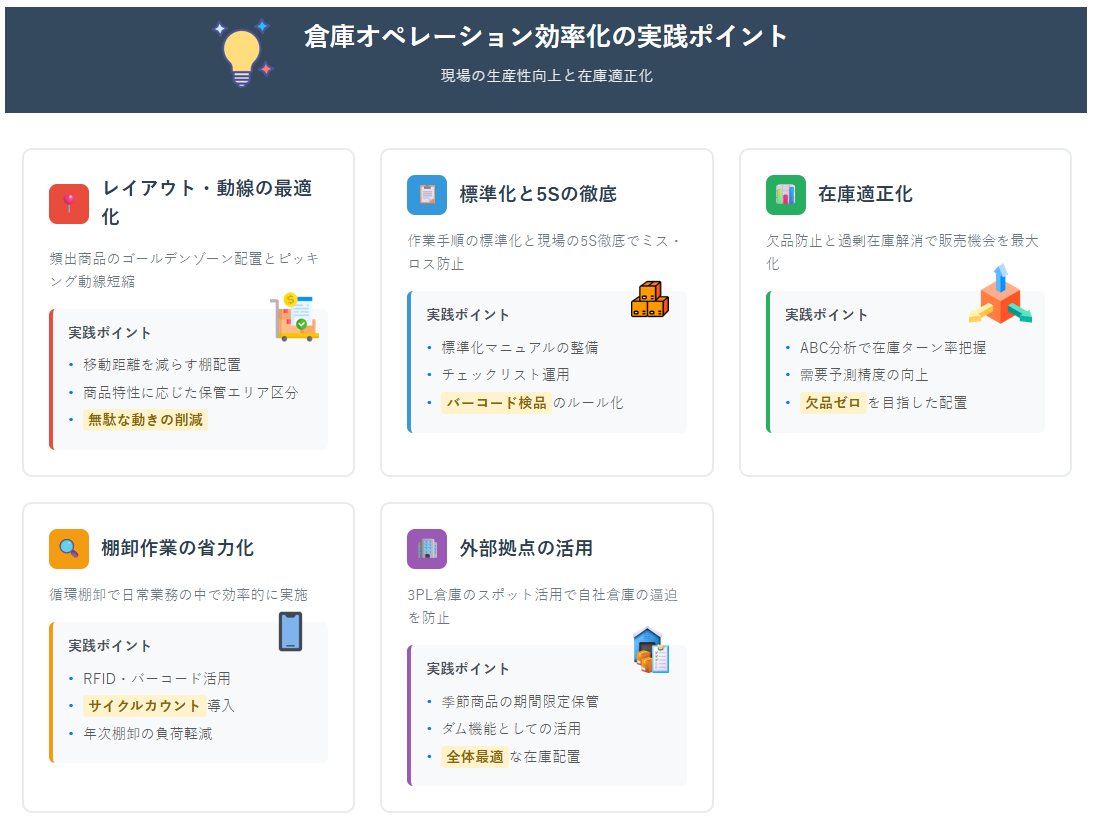The width and height of the screenshot is (1094, 823).
Task: Select the heading 標準化と5Sの徹底
Action: tap(538, 195)
